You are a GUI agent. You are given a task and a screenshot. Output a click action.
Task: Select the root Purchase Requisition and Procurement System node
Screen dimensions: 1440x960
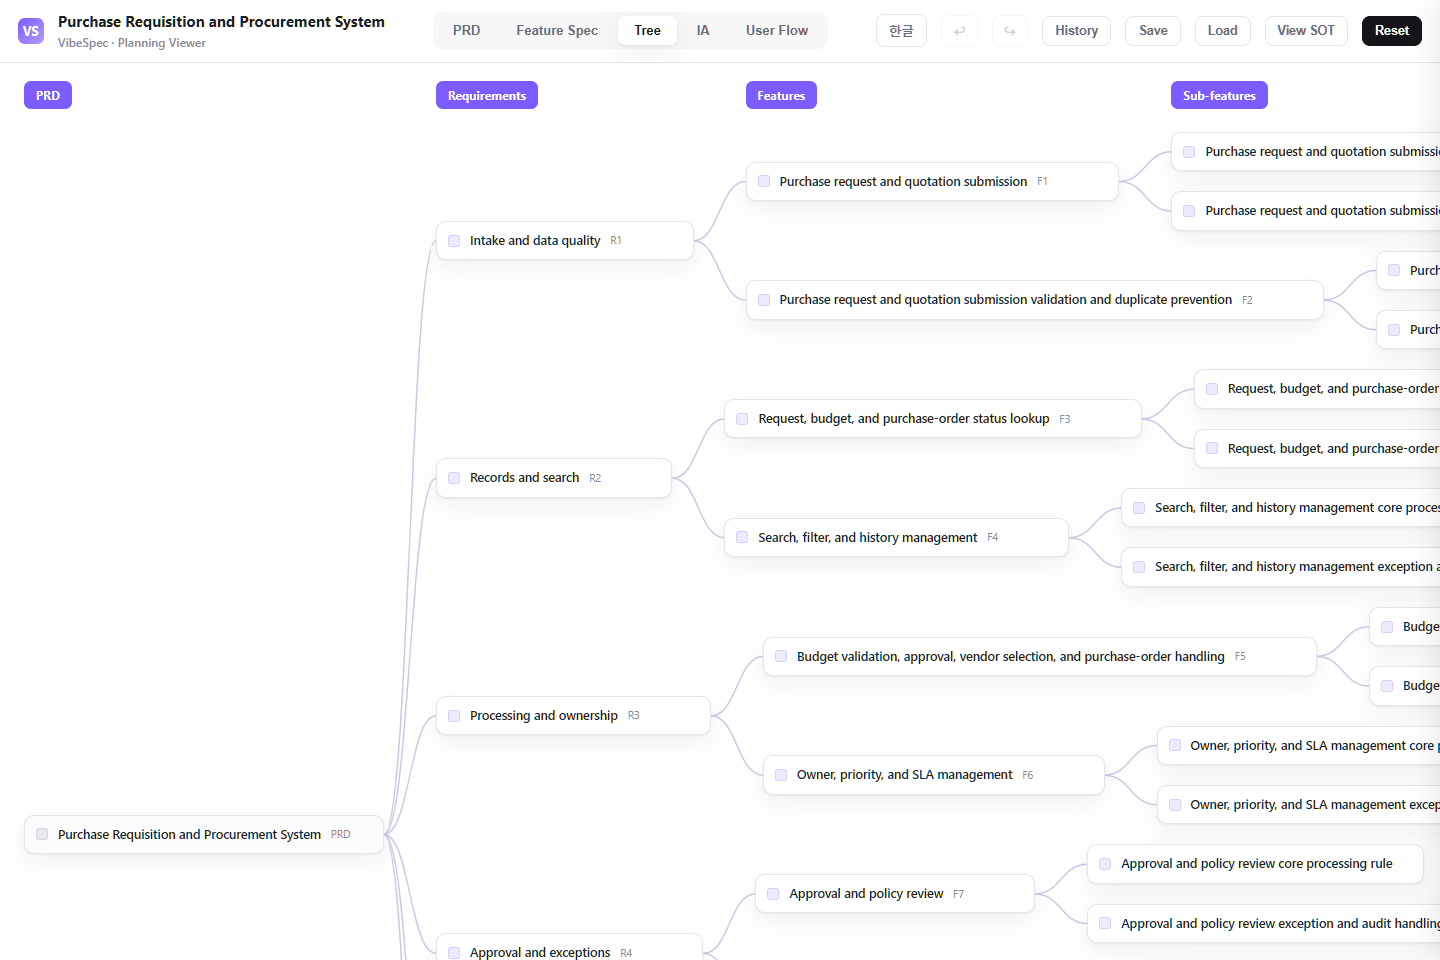click(204, 834)
